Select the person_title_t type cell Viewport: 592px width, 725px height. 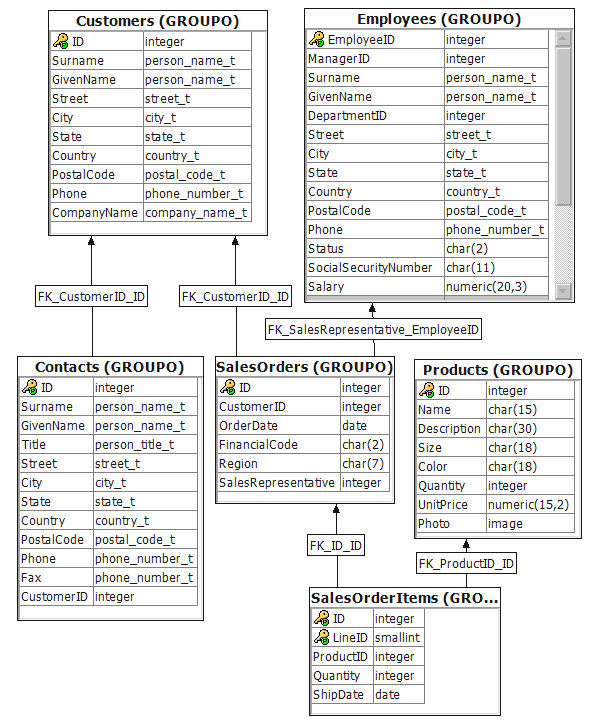tap(145, 444)
